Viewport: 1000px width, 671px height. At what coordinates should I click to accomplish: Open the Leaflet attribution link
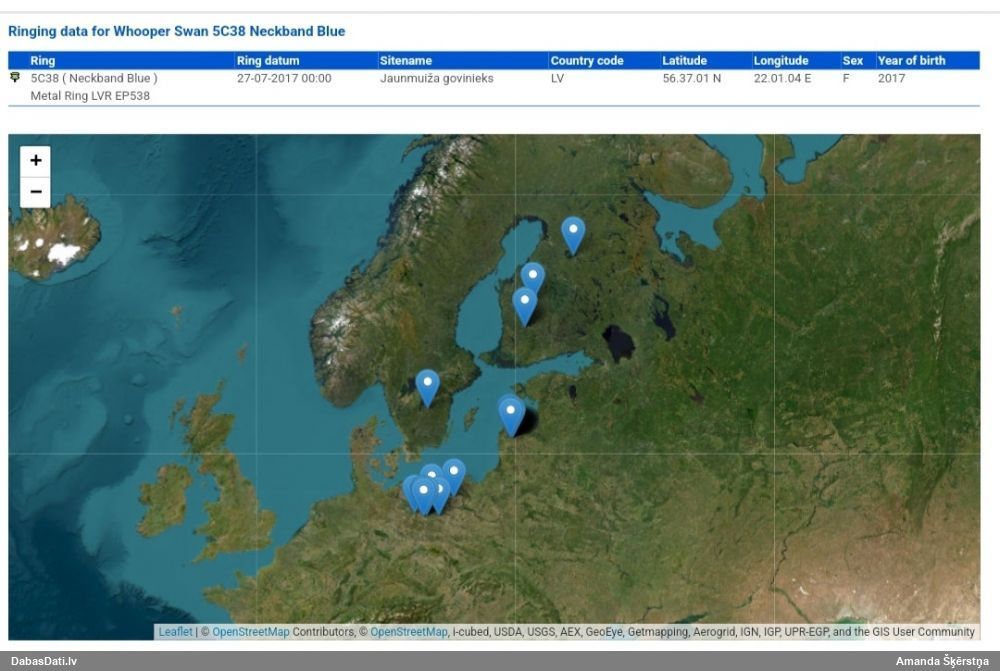pos(175,632)
